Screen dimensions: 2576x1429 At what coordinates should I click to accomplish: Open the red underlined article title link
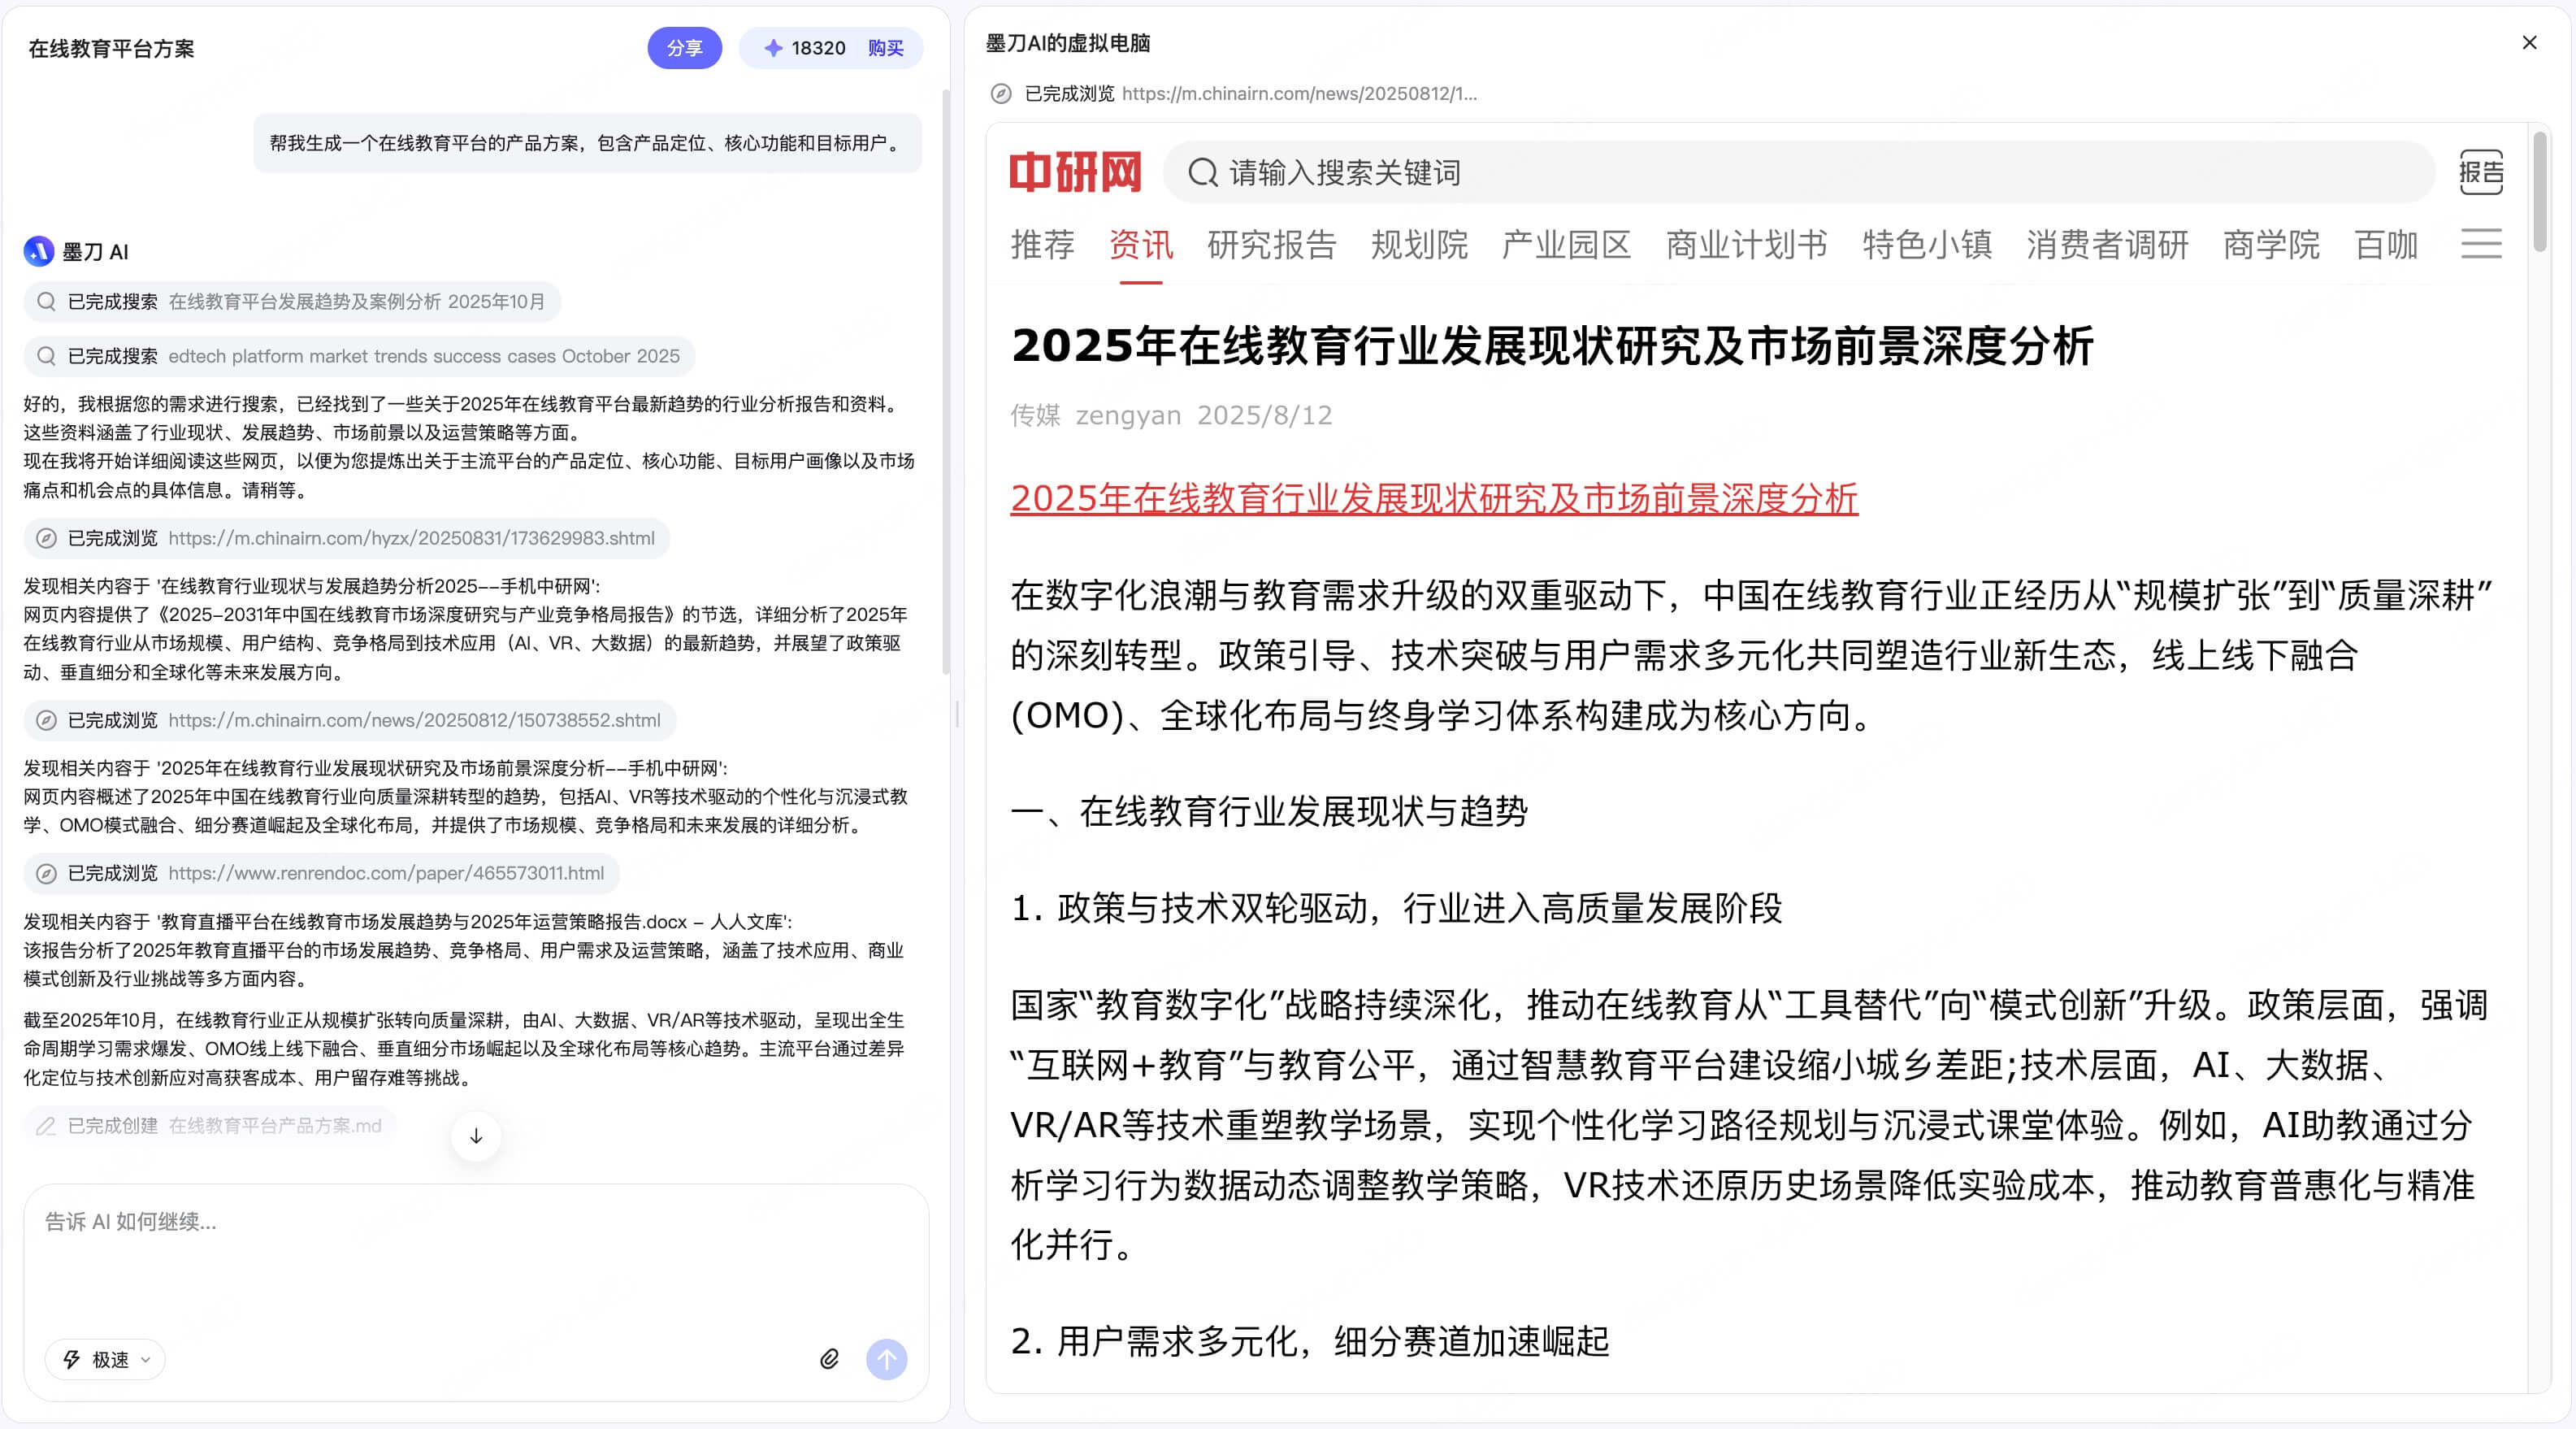coord(1433,498)
